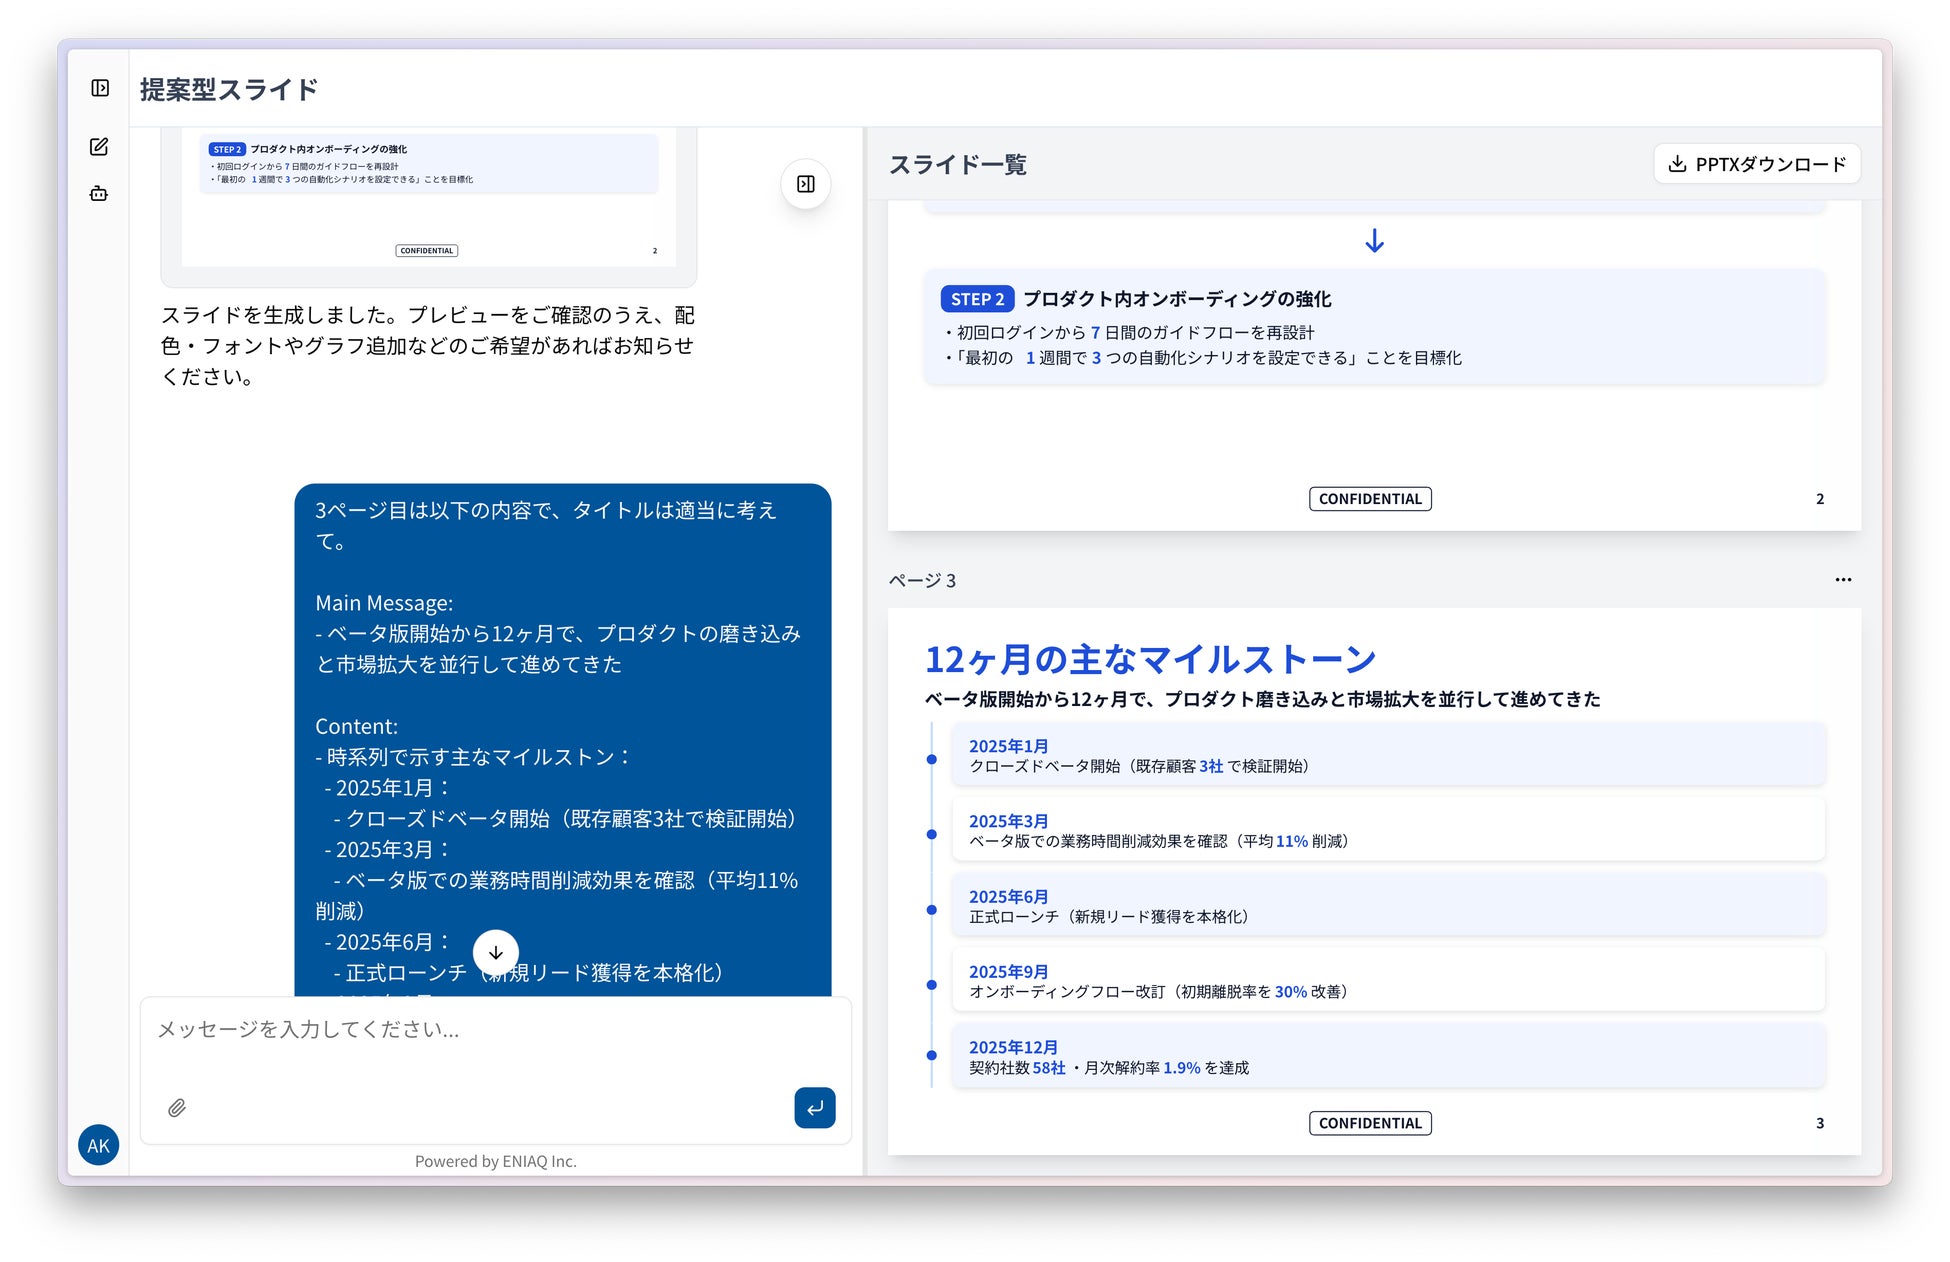Click the STEP 2 badge on slide
The width and height of the screenshot is (1950, 1262).
(x=976, y=299)
